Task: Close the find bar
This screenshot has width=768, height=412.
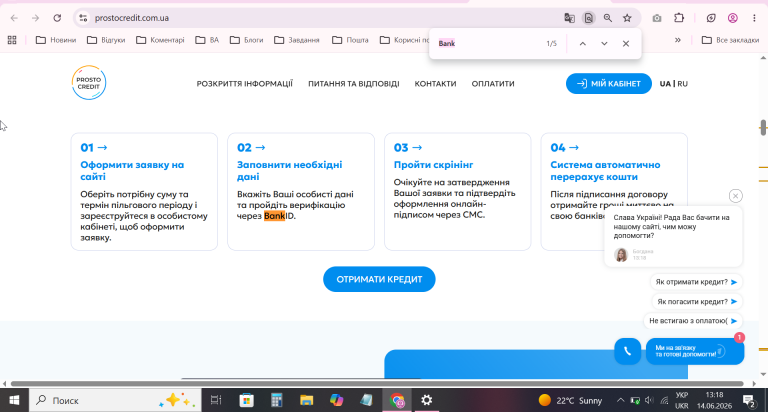Action: tap(625, 44)
